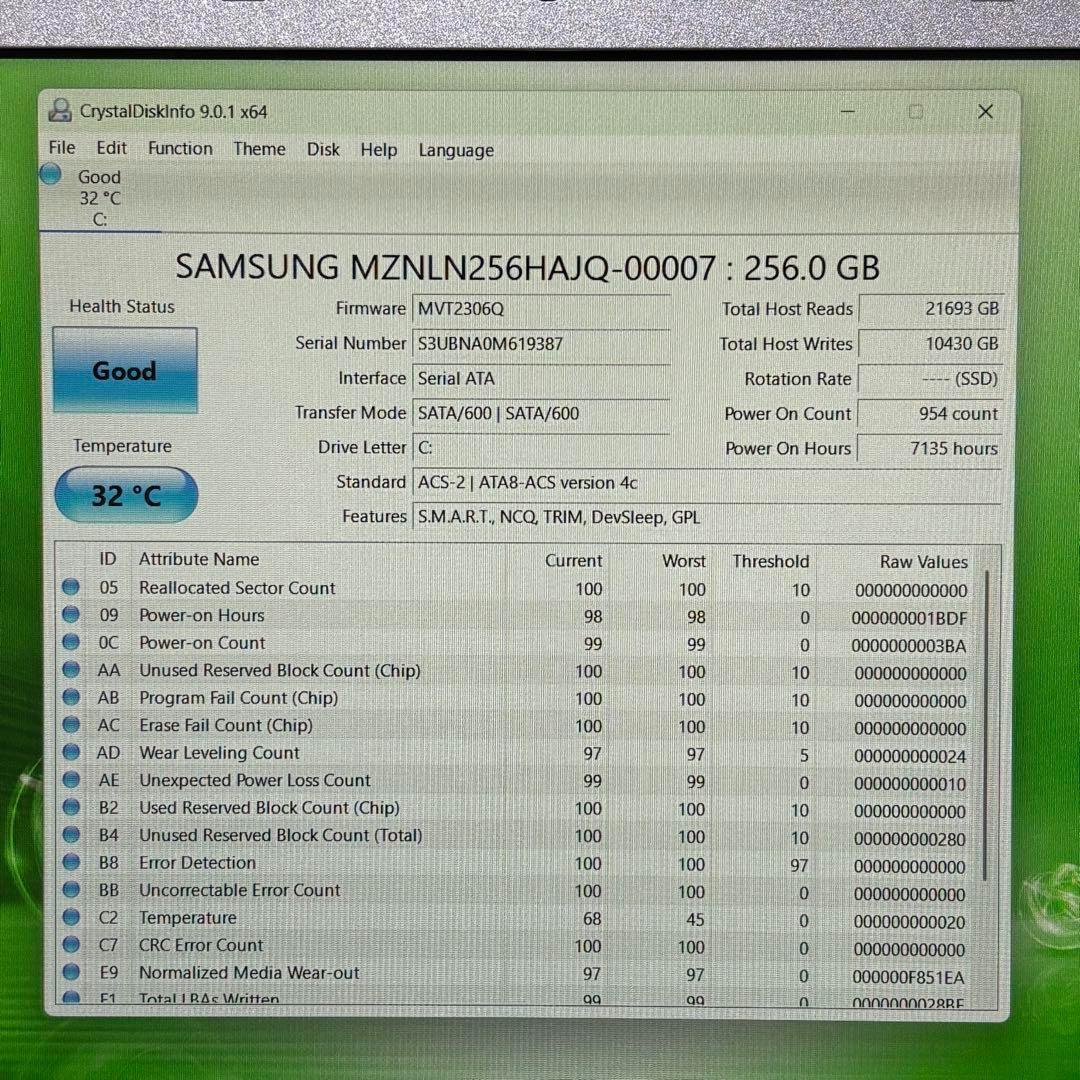Click the blue status dot beside Reallocated Sector Count
This screenshot has width=1080, height=1080.
pos(70,588)
